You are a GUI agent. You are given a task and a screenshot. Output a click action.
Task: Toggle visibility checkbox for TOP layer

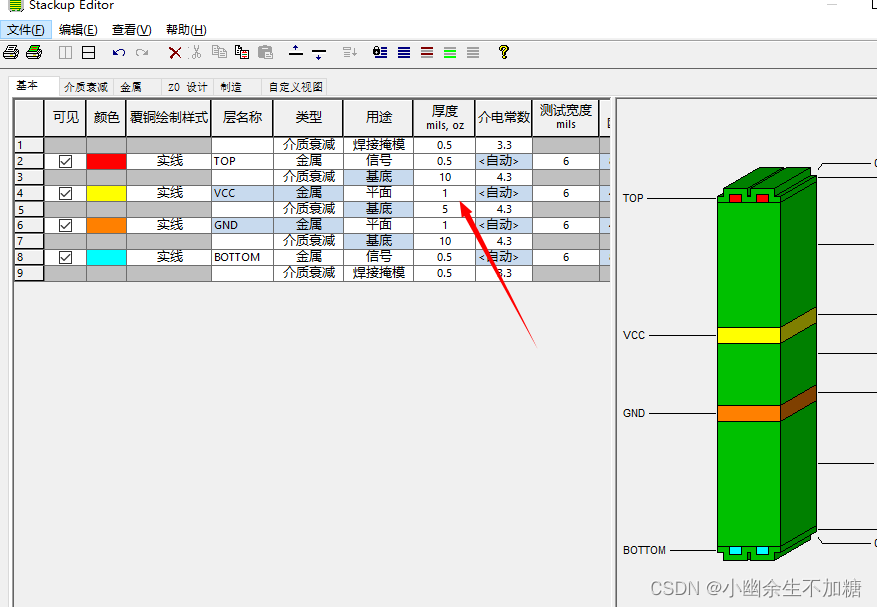click(65, 162)
